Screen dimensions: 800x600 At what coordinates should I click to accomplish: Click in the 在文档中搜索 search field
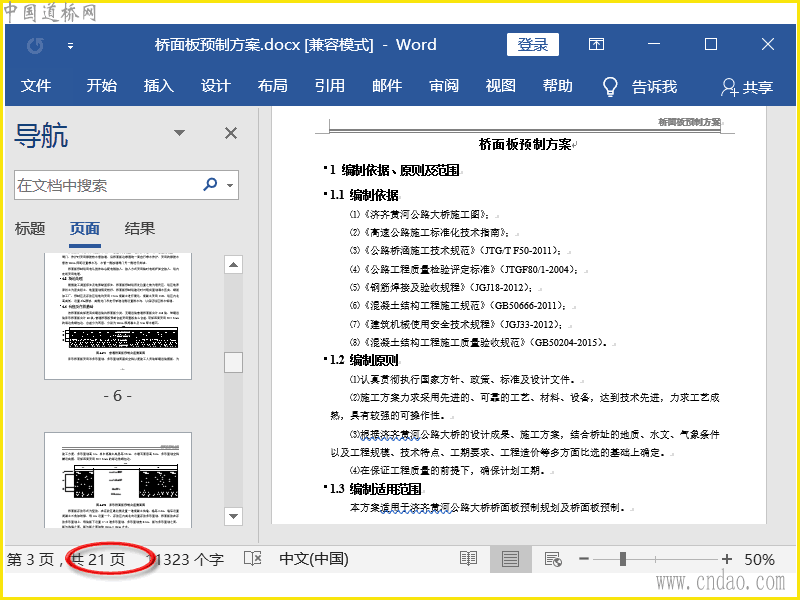(105, 185)
